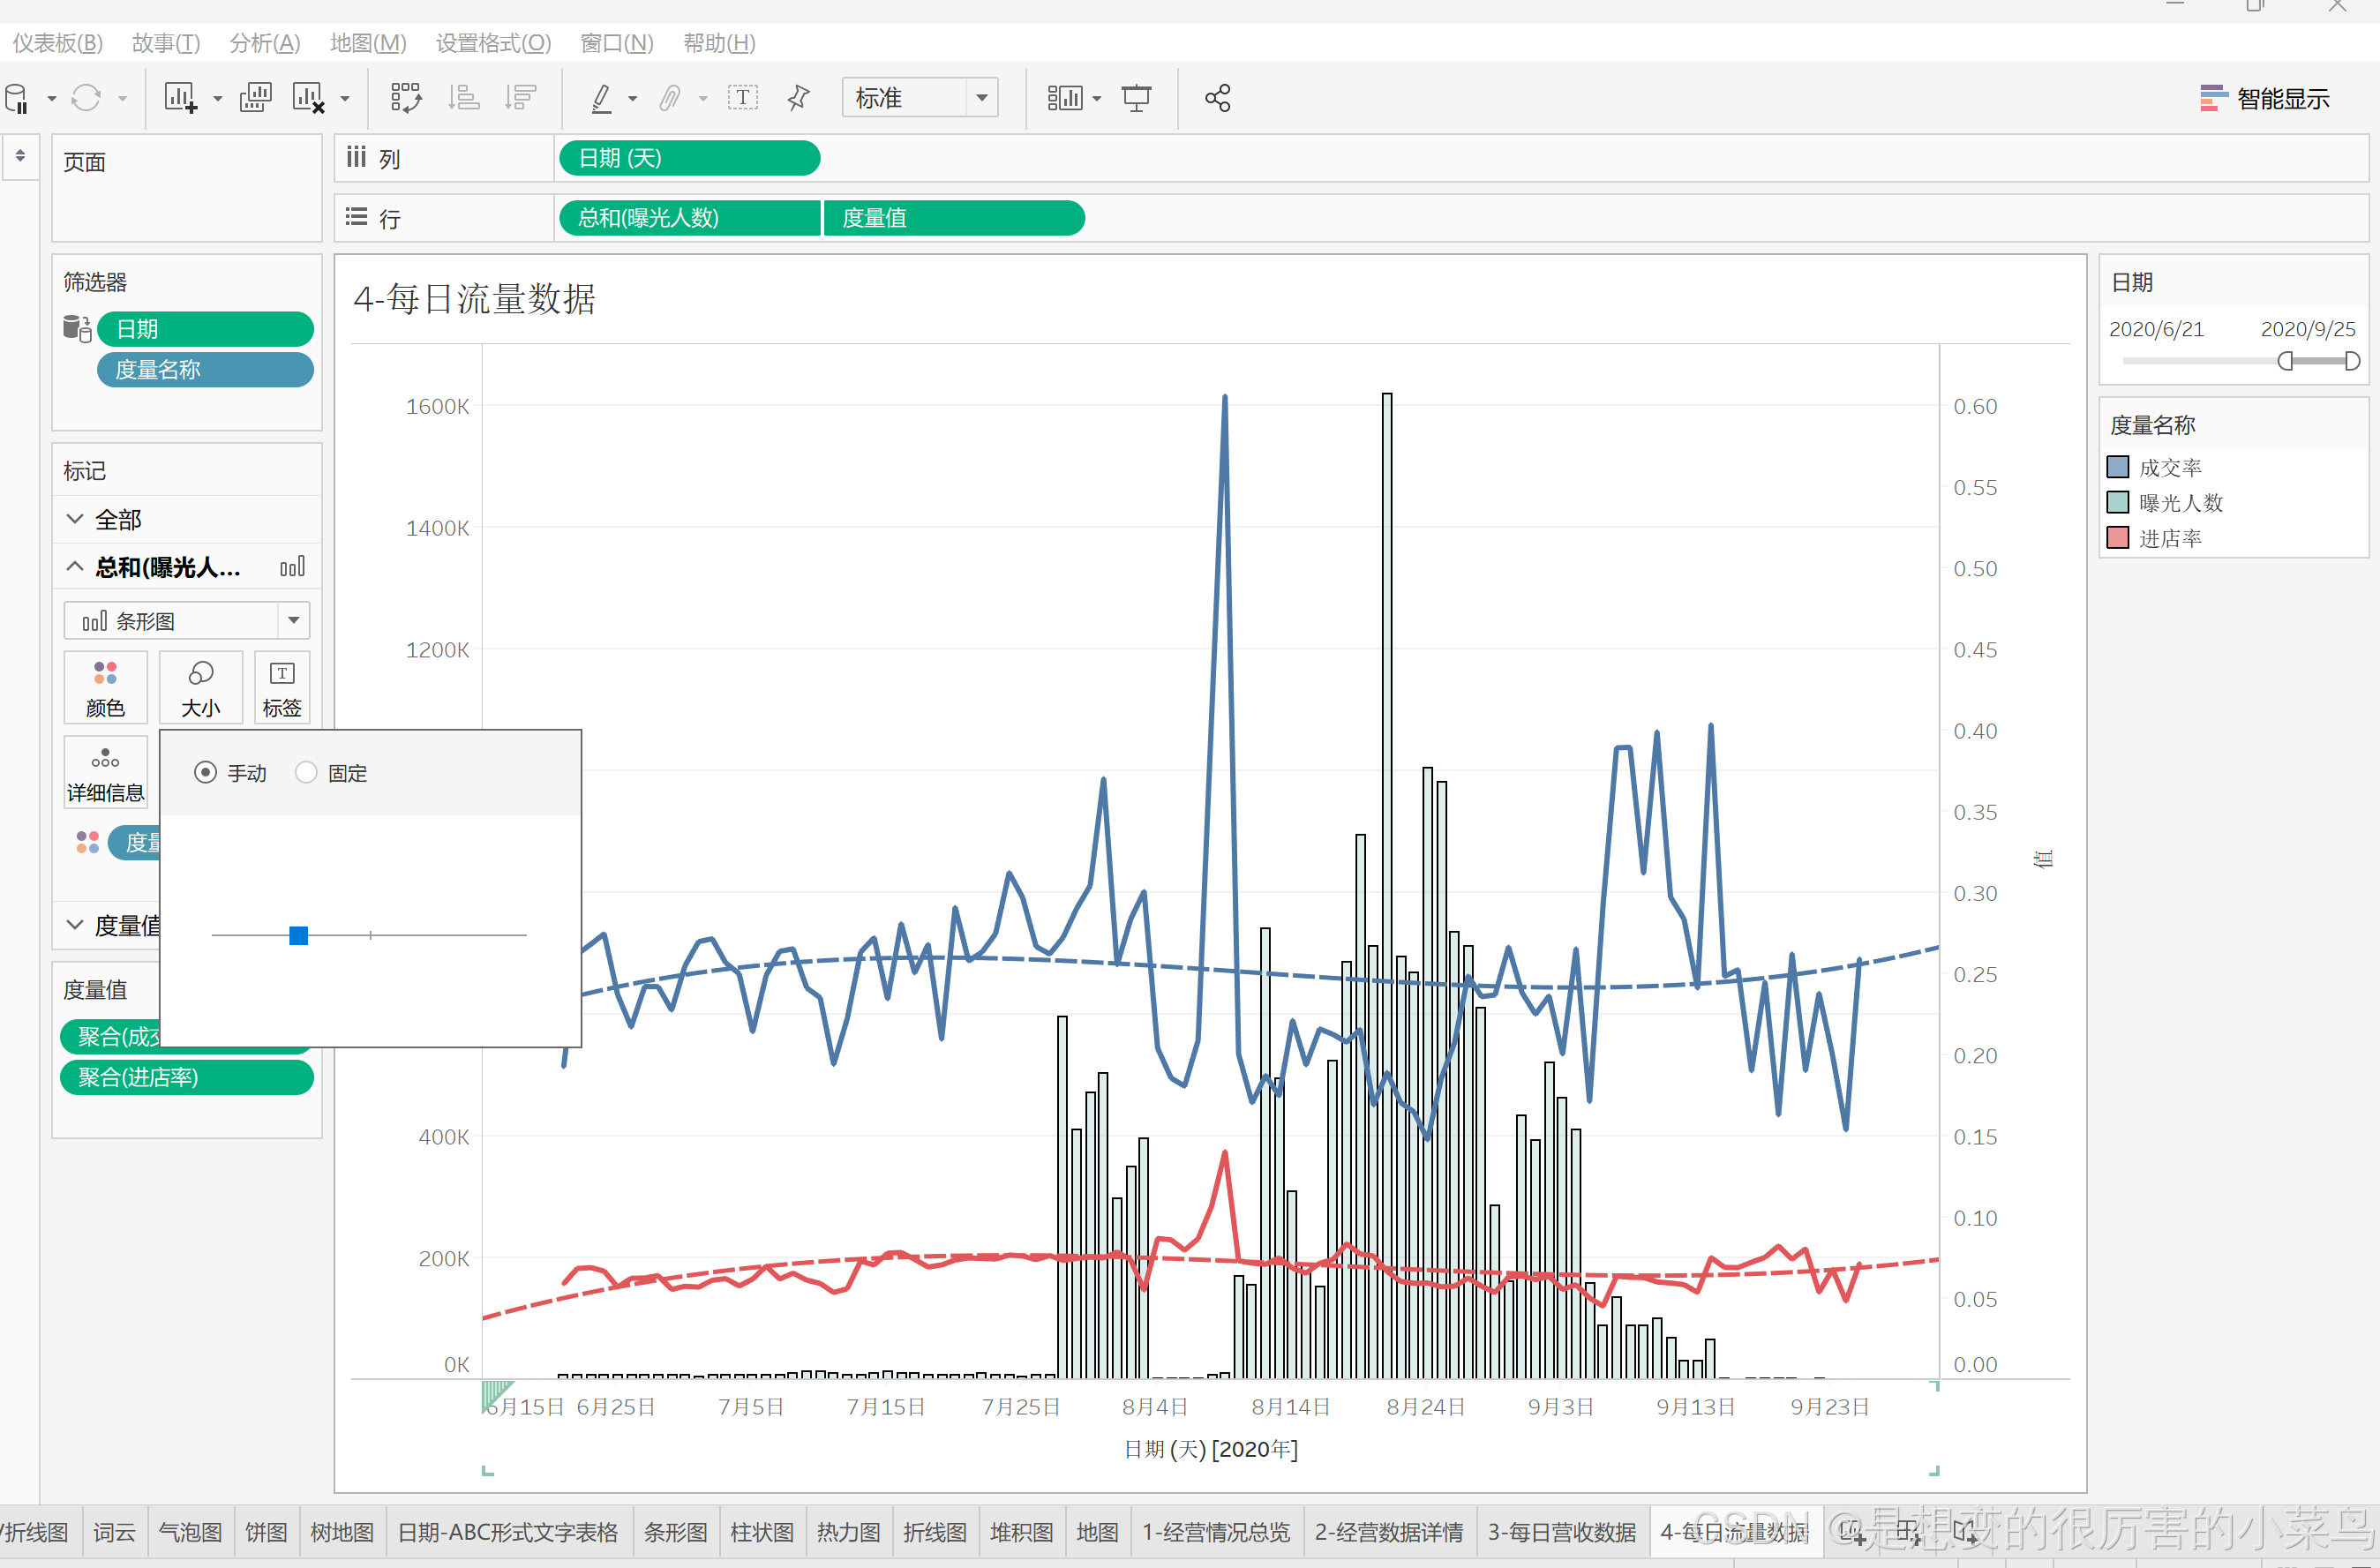Open the 标准 fit dropdown

(x=981, y=98)
